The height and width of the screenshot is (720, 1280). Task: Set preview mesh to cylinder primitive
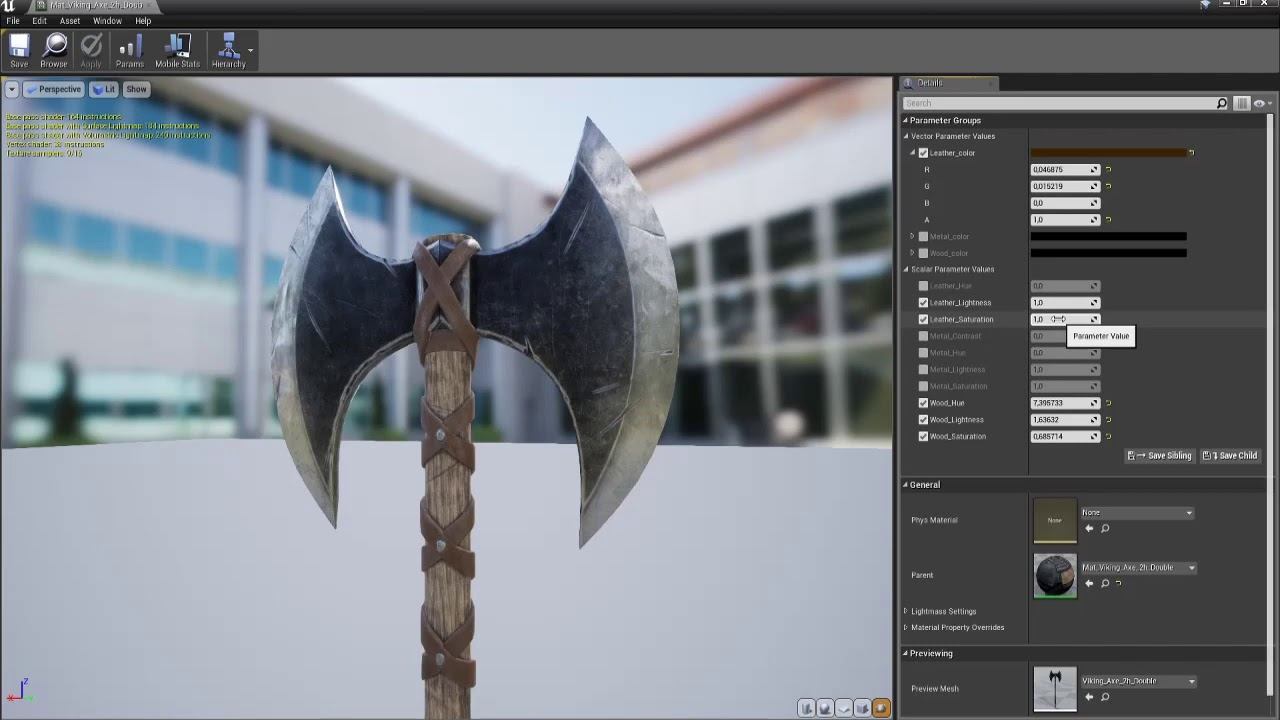pyautogui.click(x=806, y=708)
